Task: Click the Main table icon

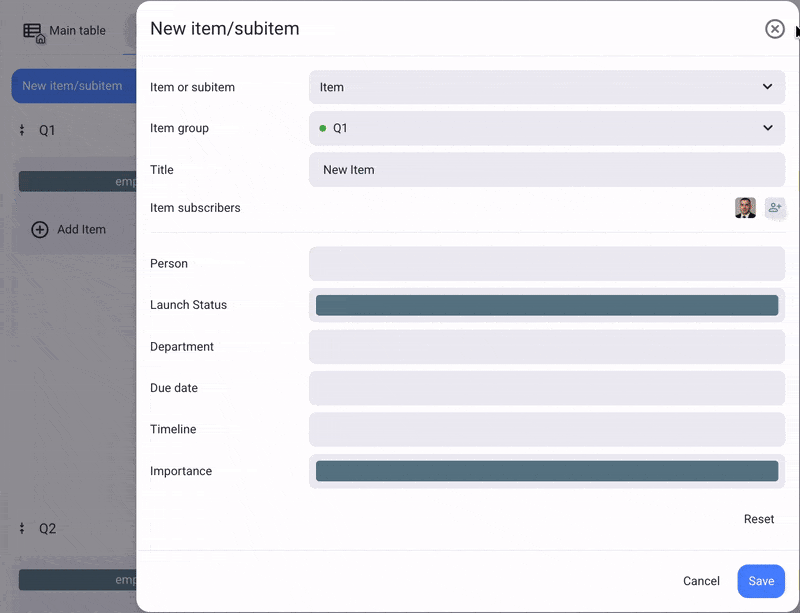Action: (x=33, y=32)
